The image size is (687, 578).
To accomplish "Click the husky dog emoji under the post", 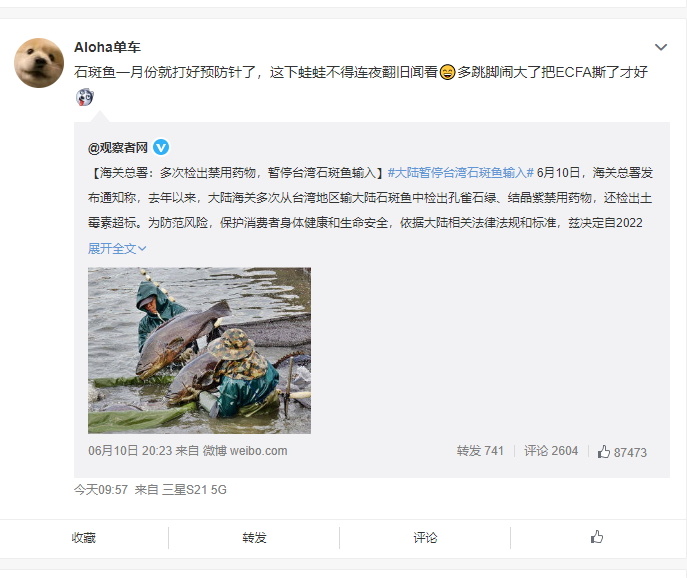I will 85,97.
